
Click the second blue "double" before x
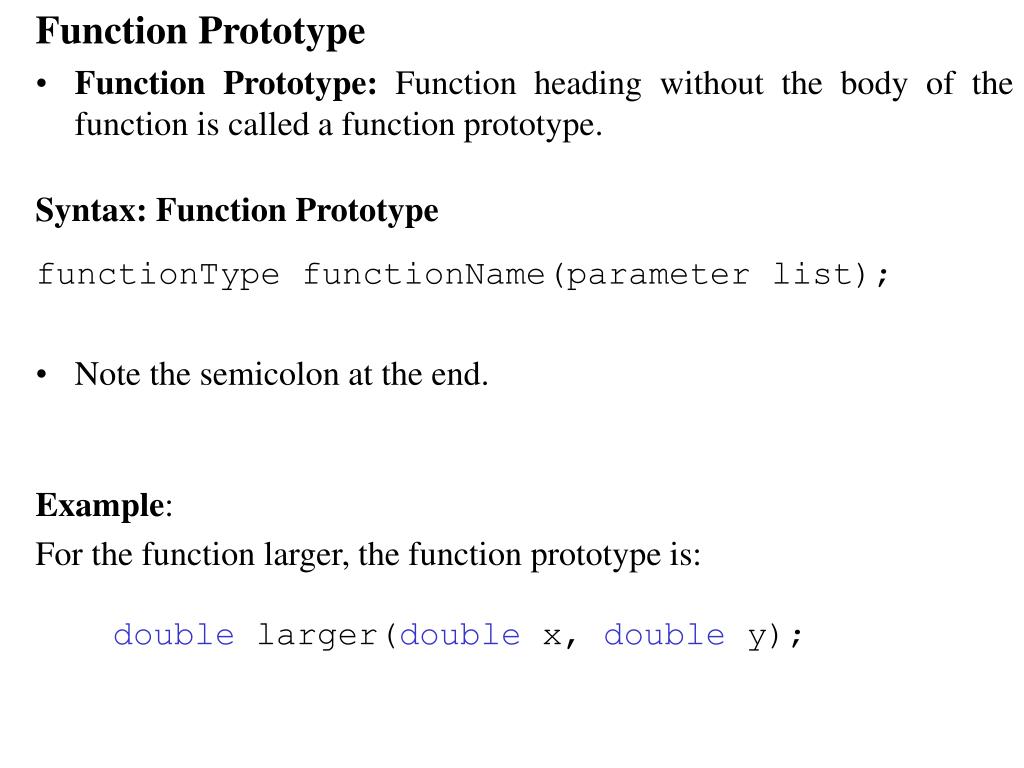[460, 635]
